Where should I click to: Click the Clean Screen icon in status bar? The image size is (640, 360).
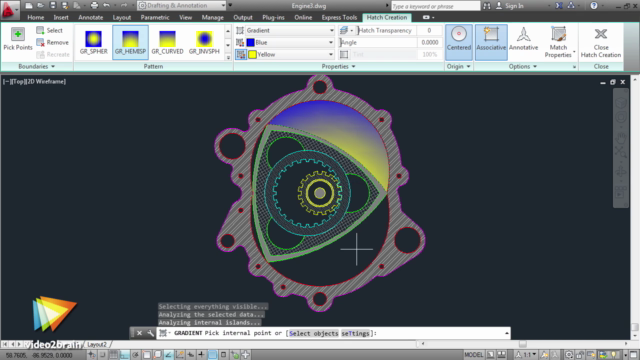pos(633,355)
